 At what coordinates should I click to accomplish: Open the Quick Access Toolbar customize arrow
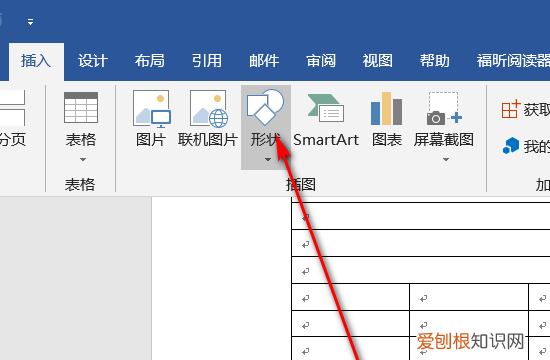pos(31,22)
